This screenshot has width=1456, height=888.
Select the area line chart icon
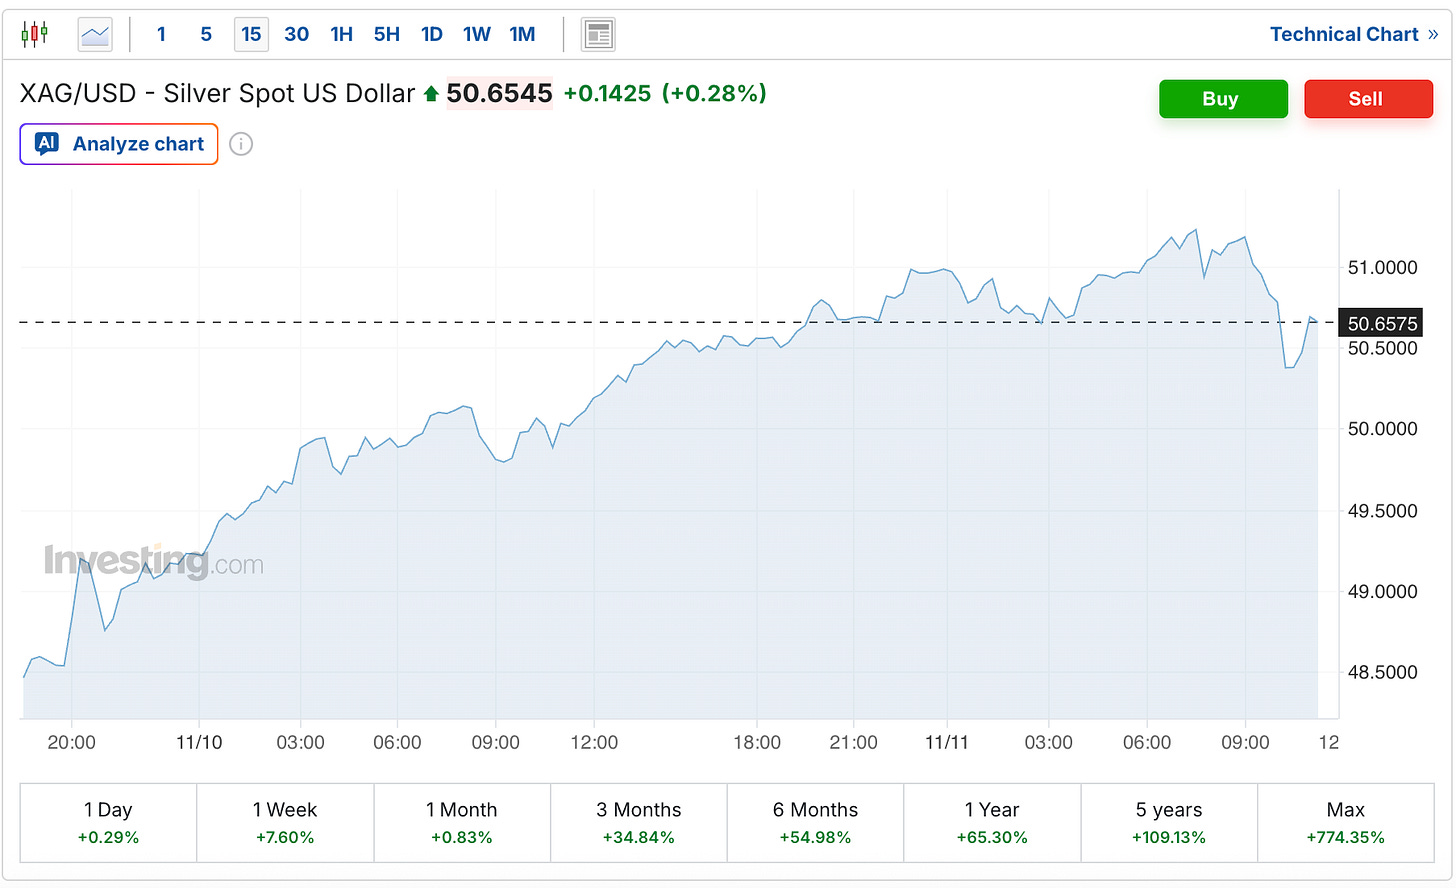click(95, 35)
